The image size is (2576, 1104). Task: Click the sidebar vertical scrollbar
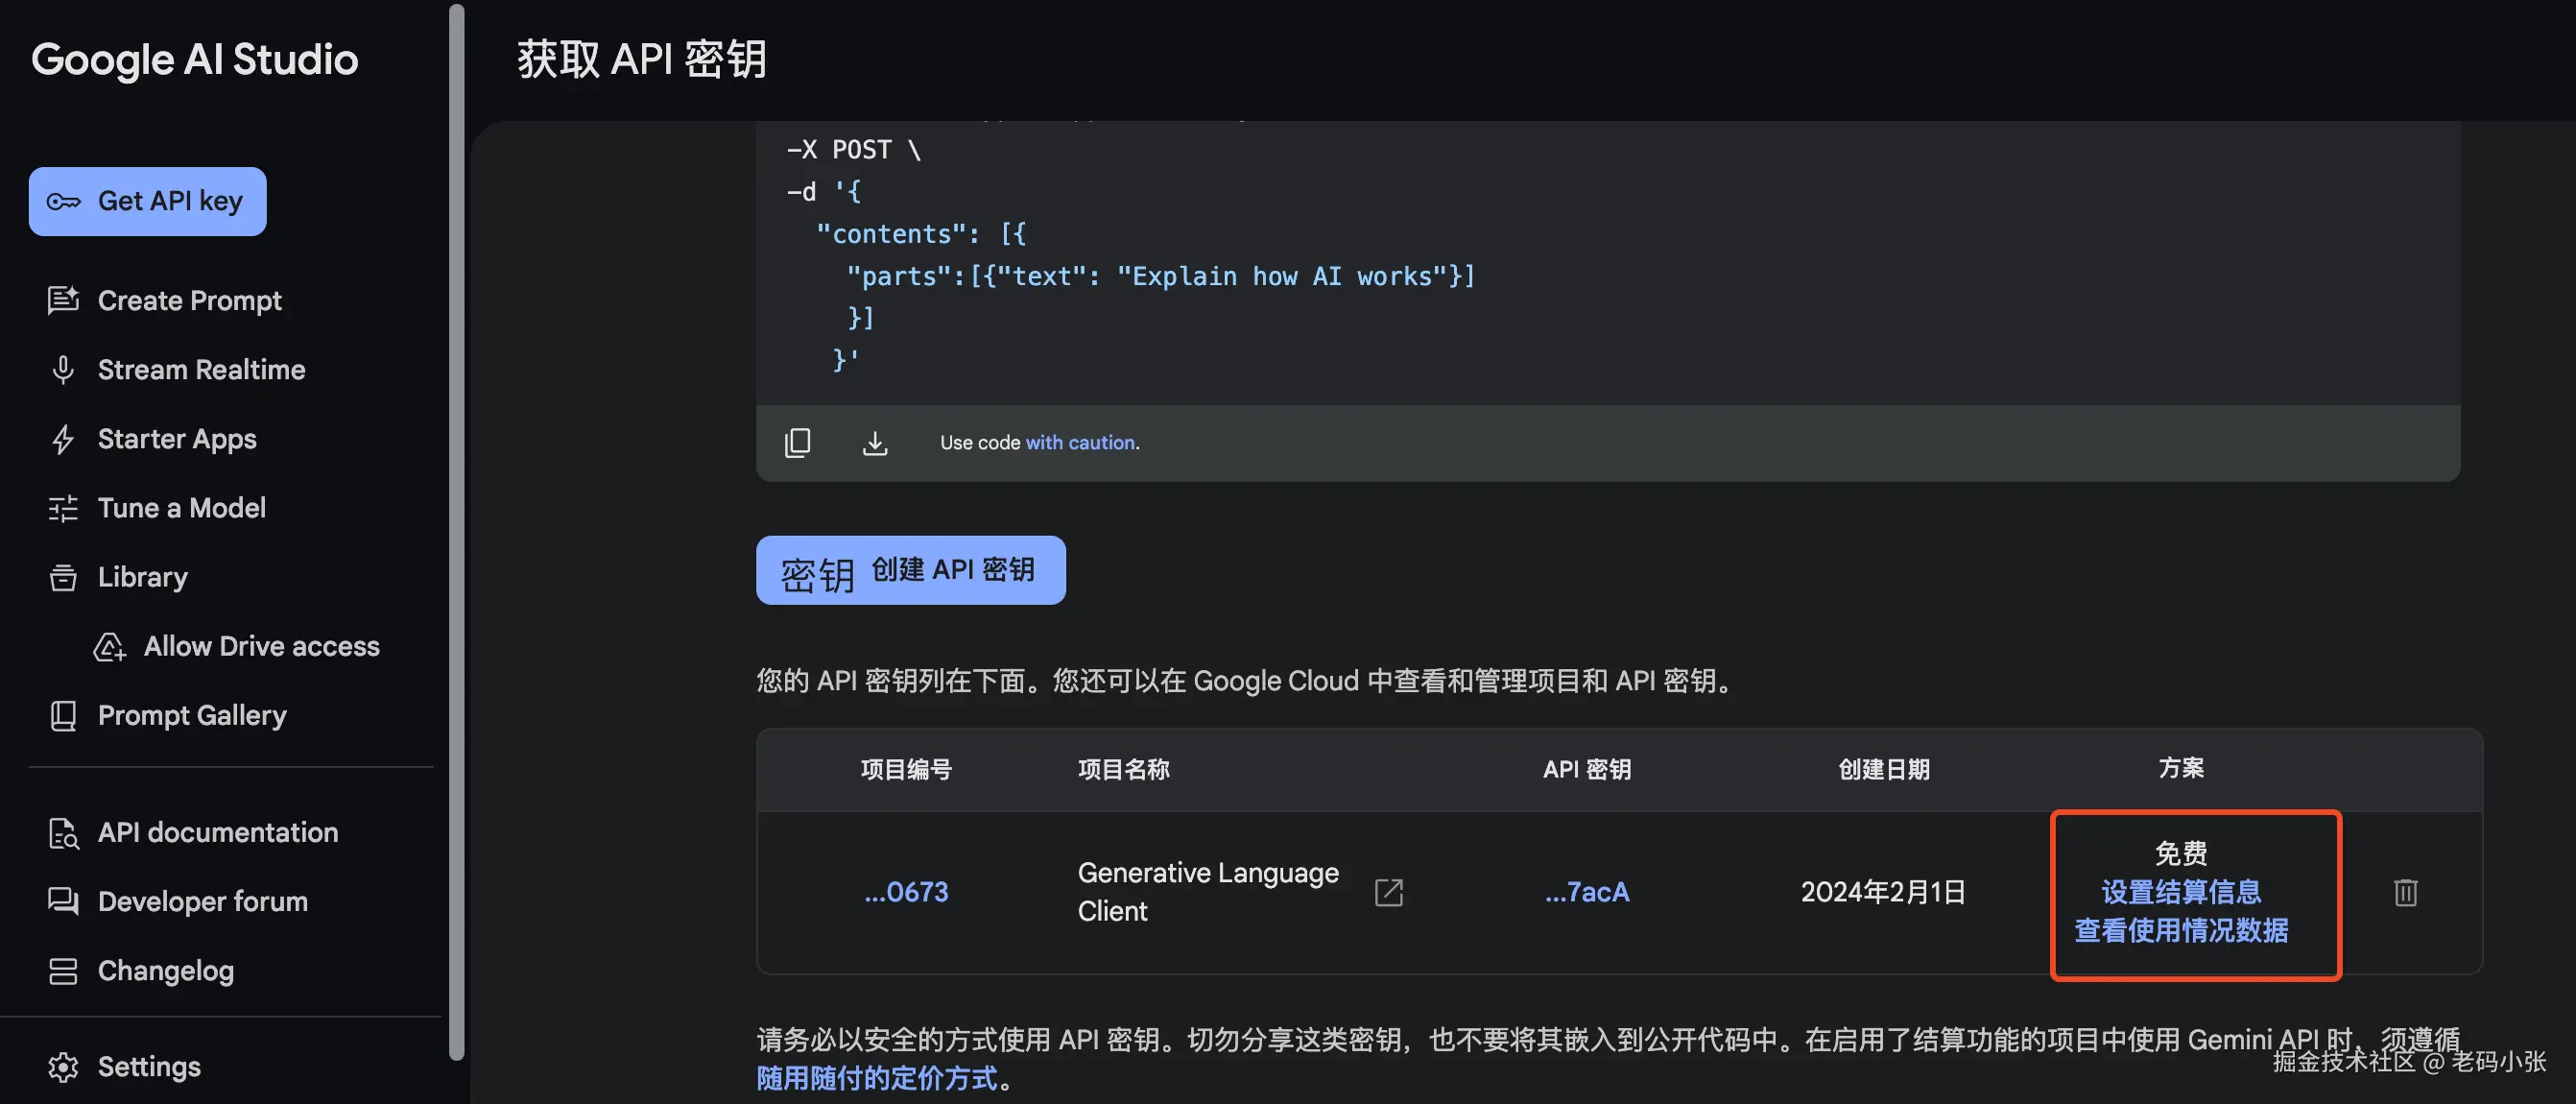click(x=457, y=530)
